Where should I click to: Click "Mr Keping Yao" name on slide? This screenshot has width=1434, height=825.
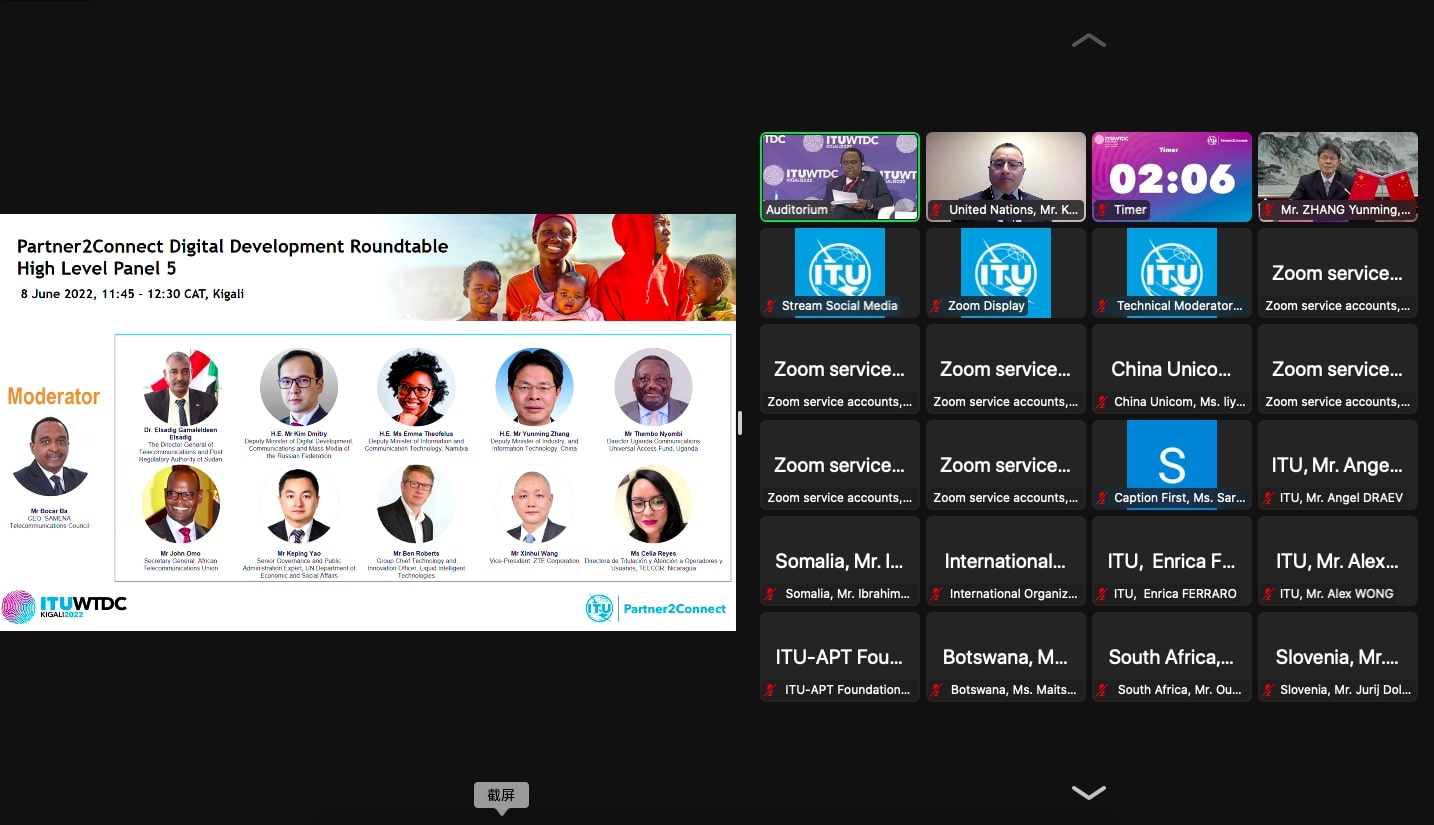[x=298, y=553]
